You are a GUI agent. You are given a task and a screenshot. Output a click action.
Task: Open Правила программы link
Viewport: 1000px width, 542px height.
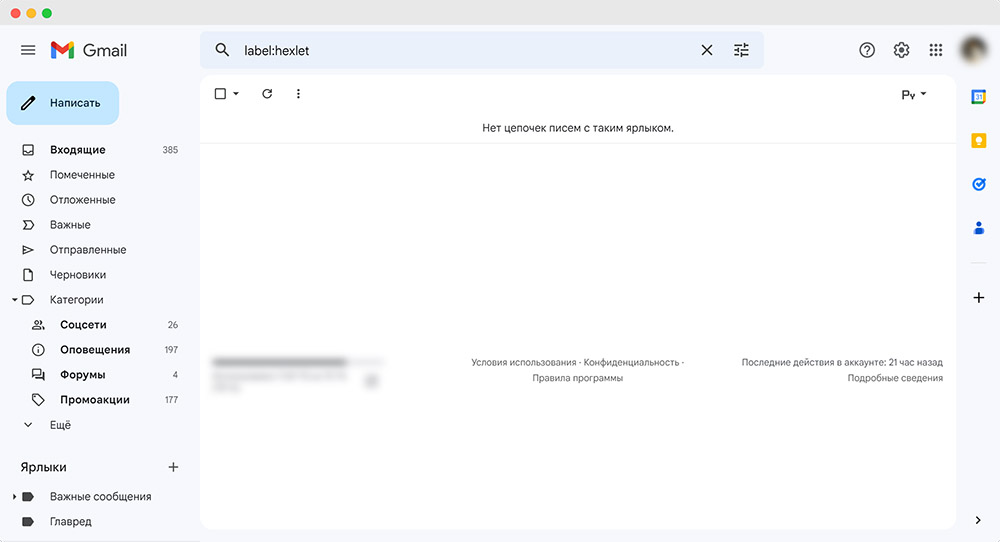[578, 378]
